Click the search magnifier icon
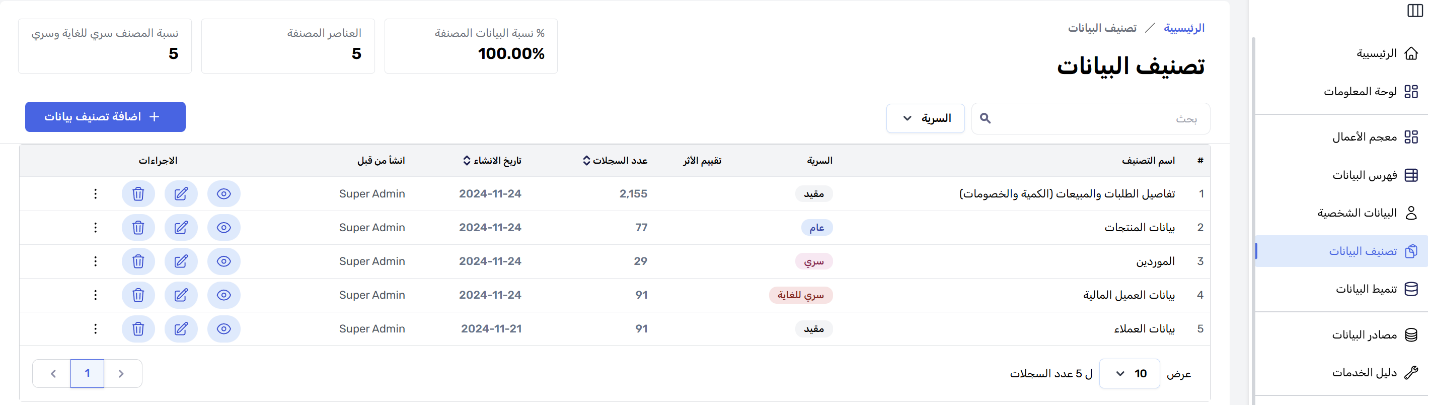 coord(984,118)
